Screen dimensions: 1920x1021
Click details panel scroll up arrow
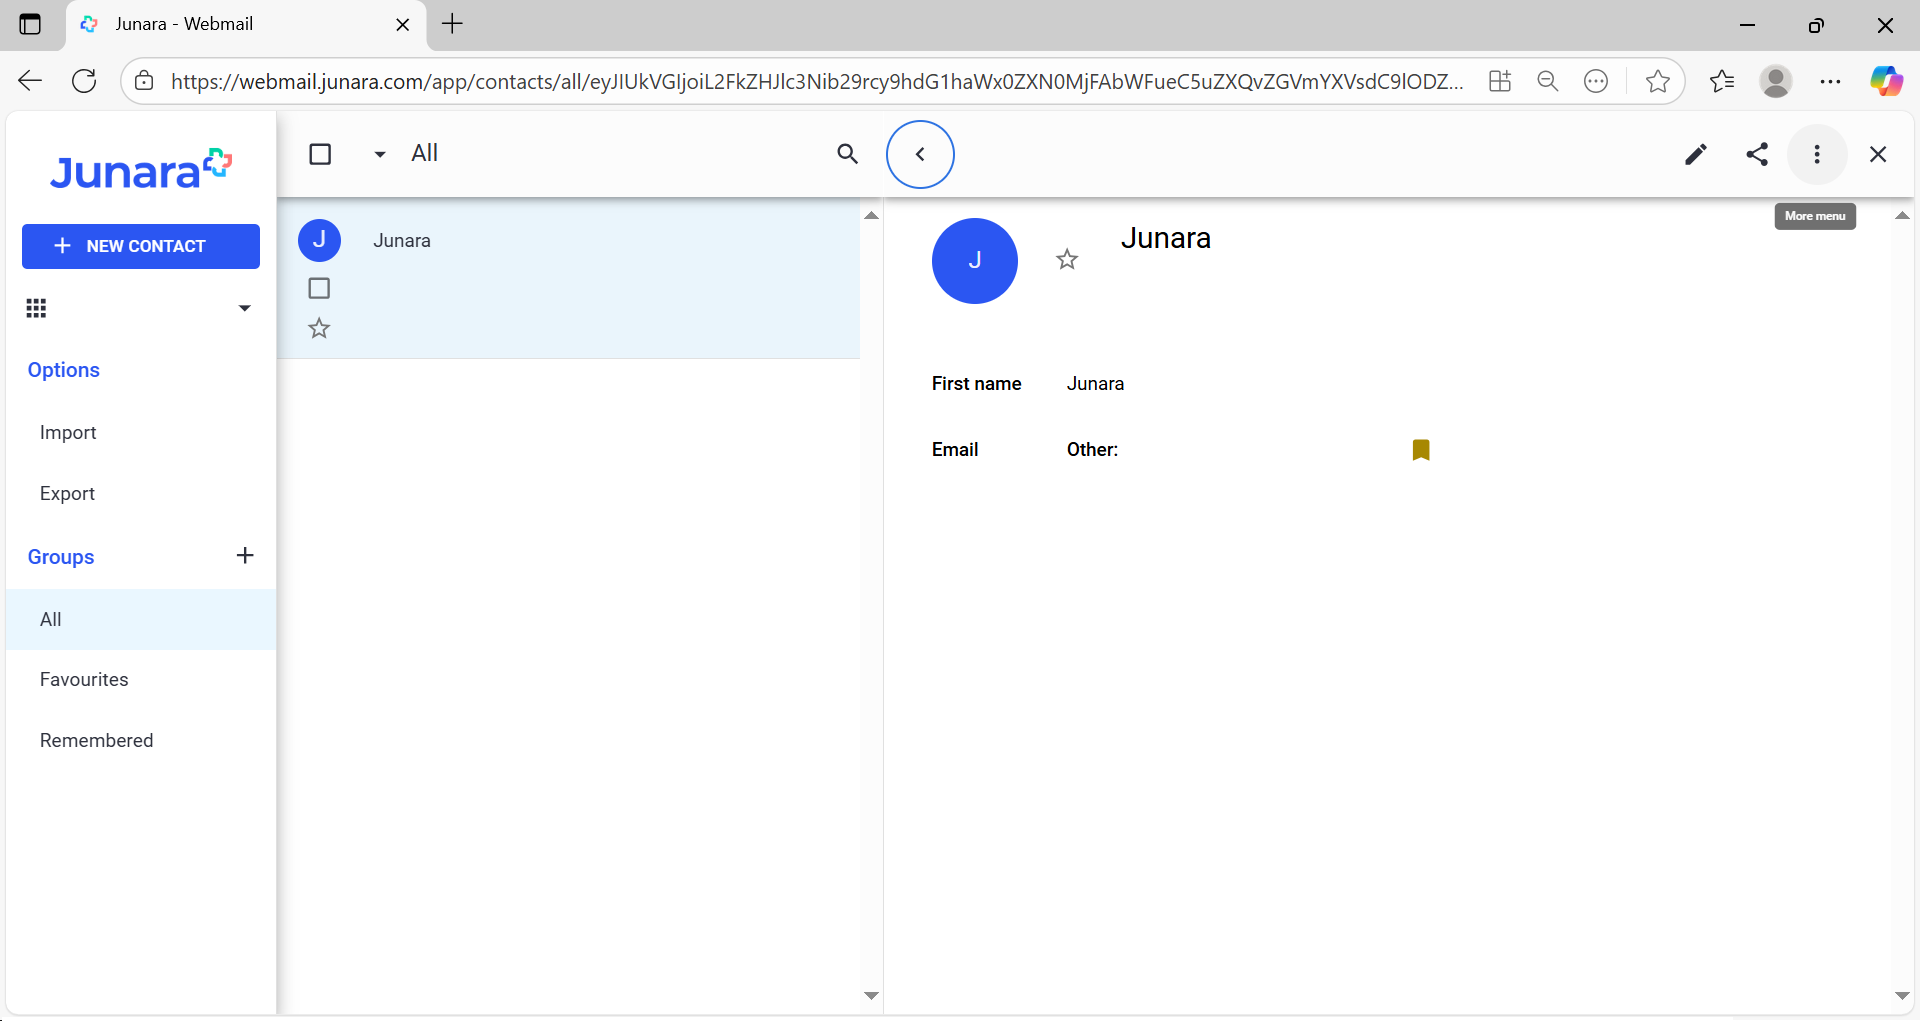[x=1902, y=216]
